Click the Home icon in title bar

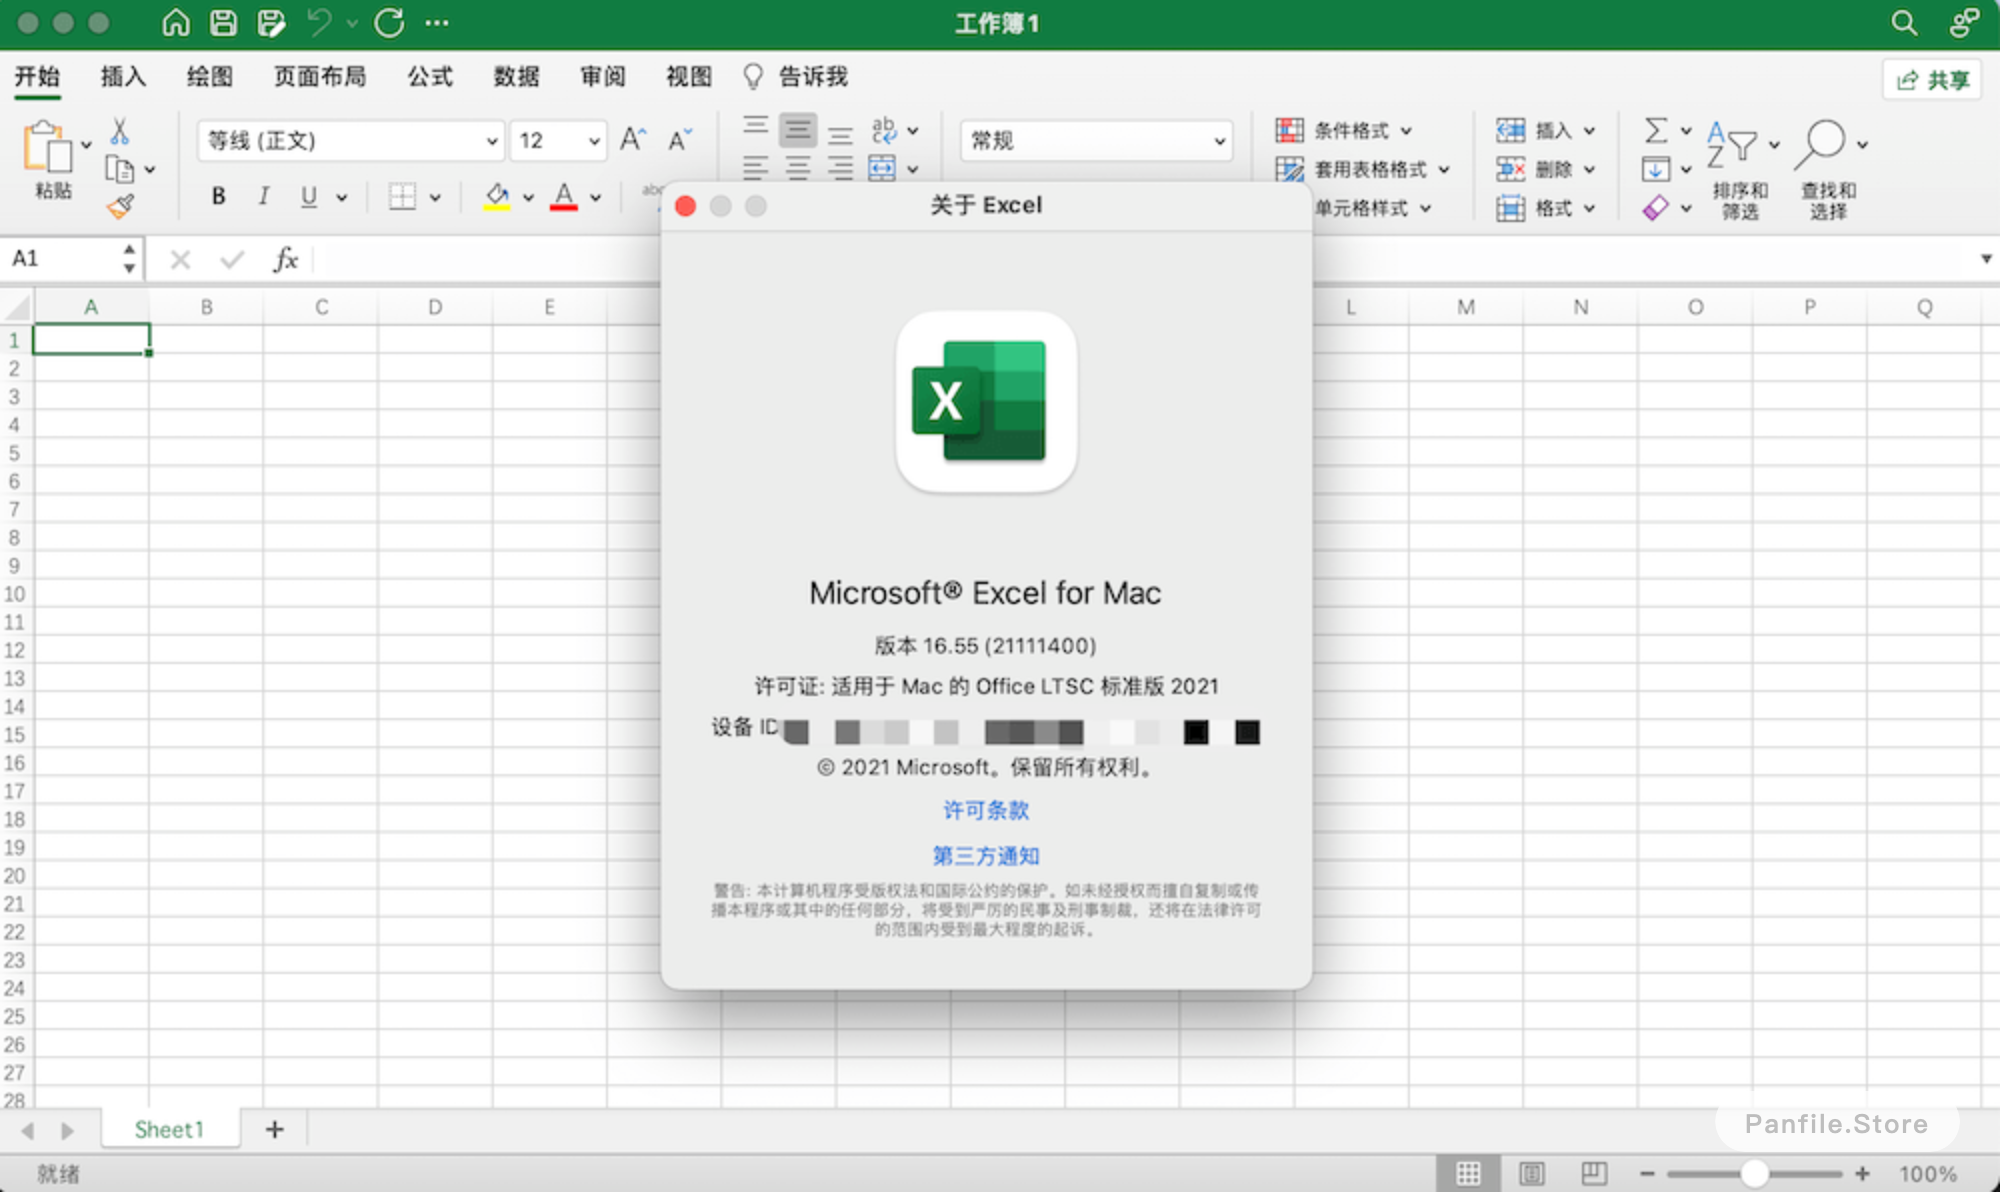[x=176, y=22]
